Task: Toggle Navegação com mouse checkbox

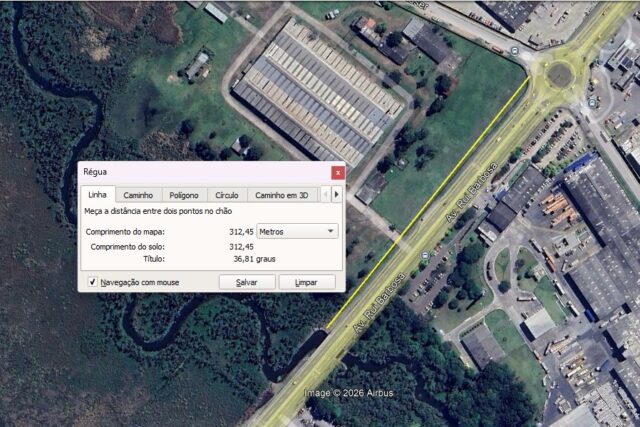Action: coord(93,282)
